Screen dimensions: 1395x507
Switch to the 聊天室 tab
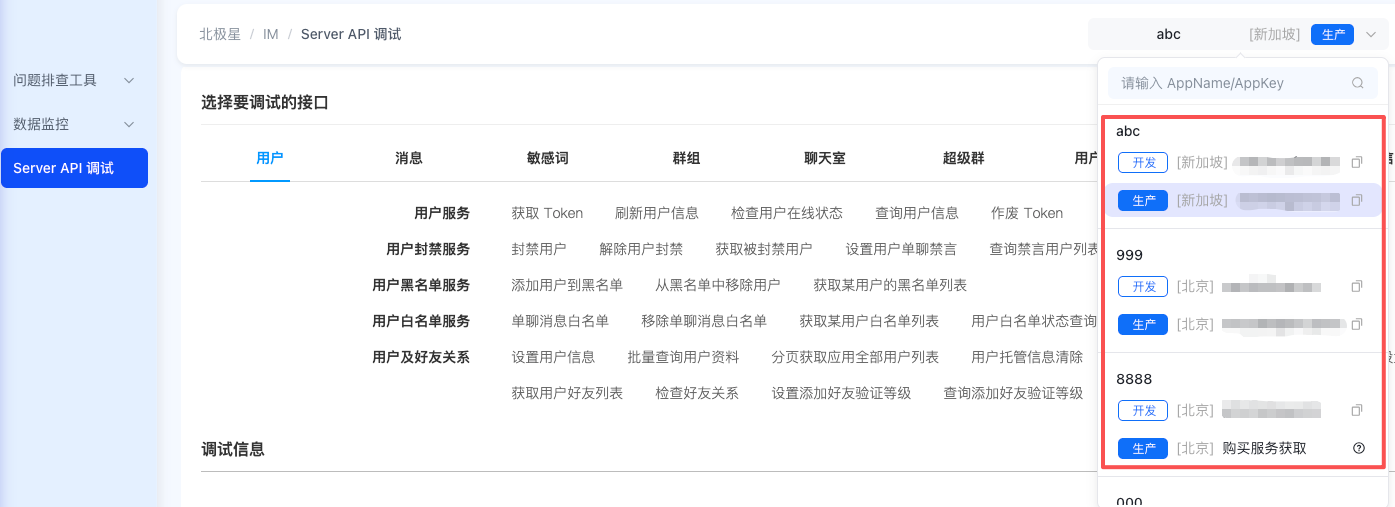825,158
